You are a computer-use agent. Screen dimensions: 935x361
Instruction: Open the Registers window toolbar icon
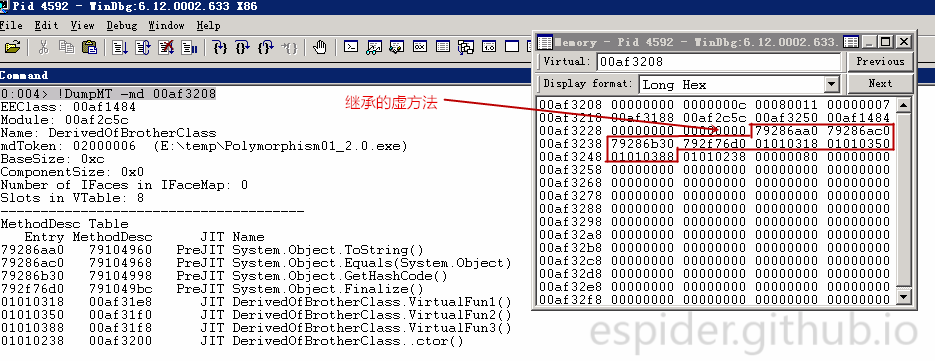coord(420,47)
